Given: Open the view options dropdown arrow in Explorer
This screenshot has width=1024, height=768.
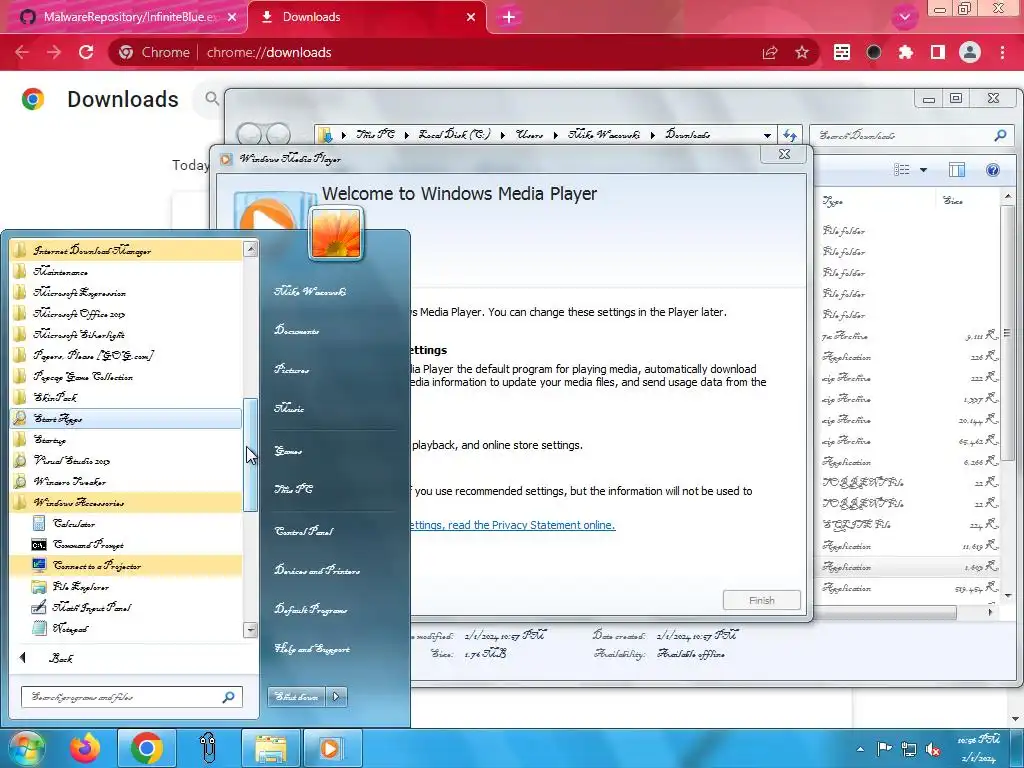Looking at the screenshot, I should (x=923, y=170).
